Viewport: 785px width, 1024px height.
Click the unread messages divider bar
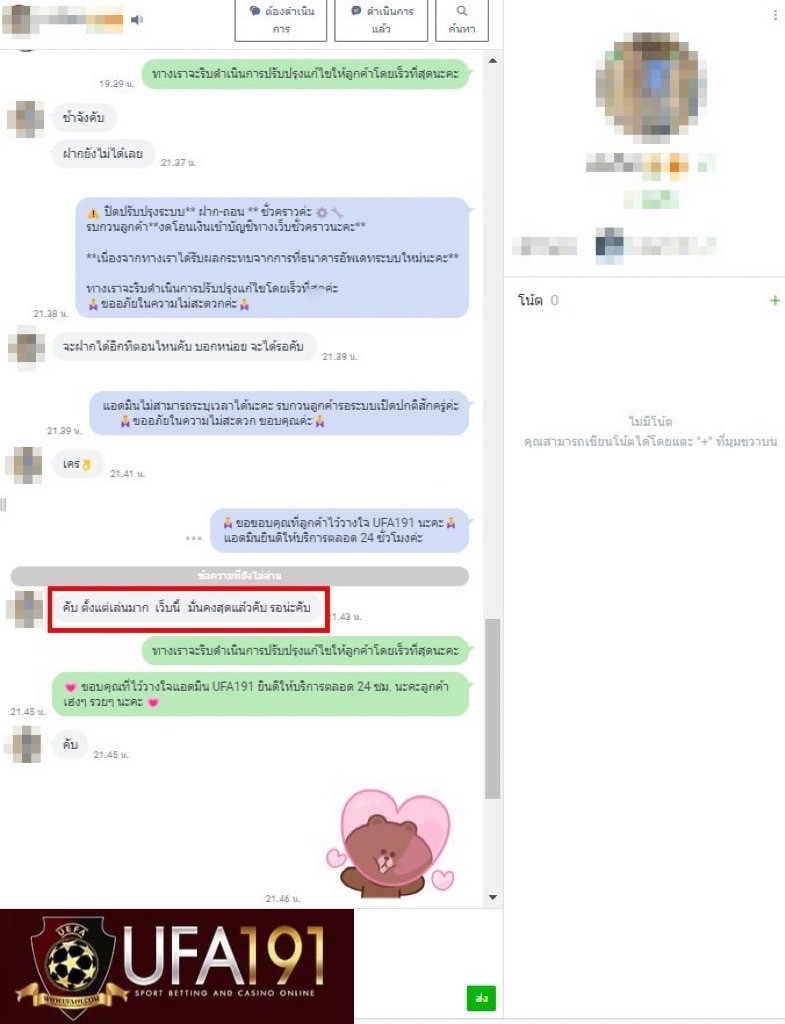(240, 575)
